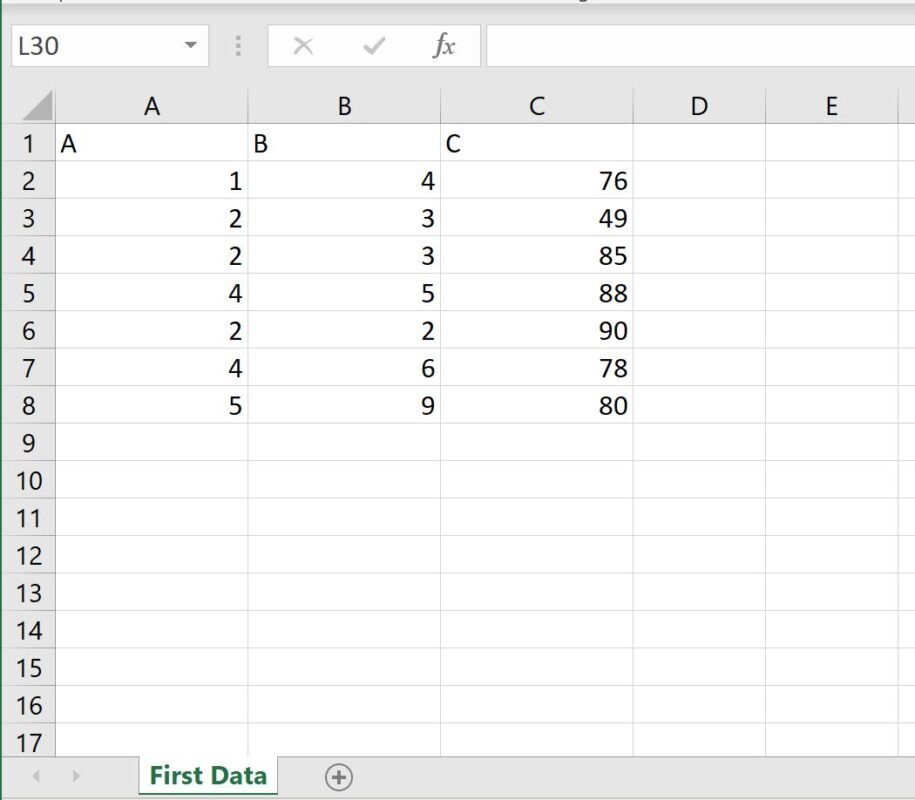
Task: Click cell C2 with value 76
Action: (x=537, y=180)
